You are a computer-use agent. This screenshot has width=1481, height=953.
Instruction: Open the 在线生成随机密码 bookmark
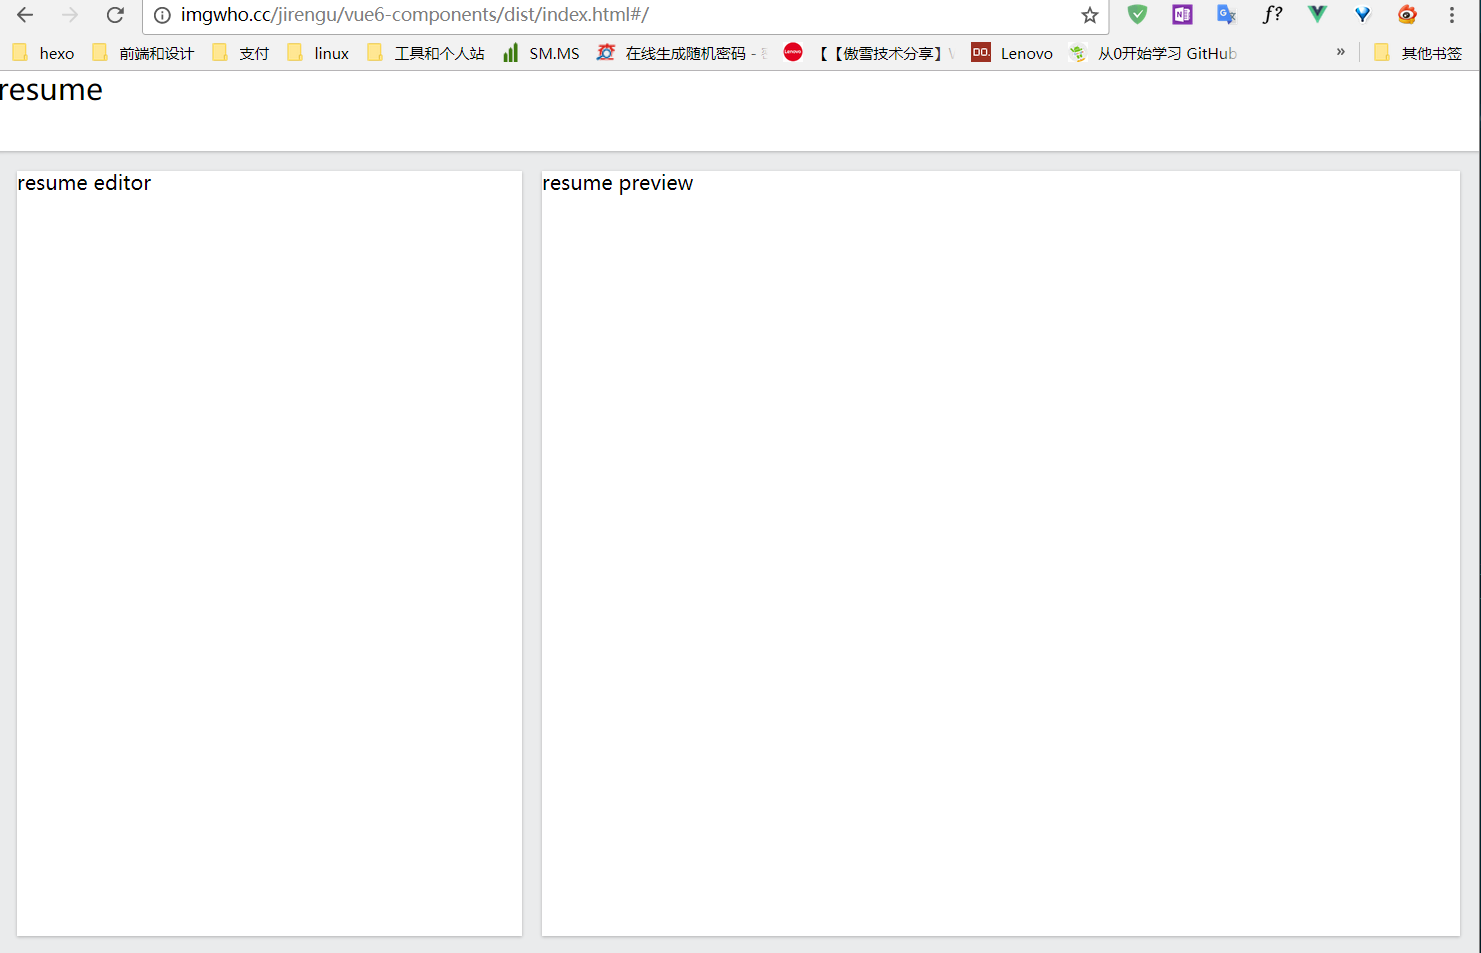(x=682, y=53)
